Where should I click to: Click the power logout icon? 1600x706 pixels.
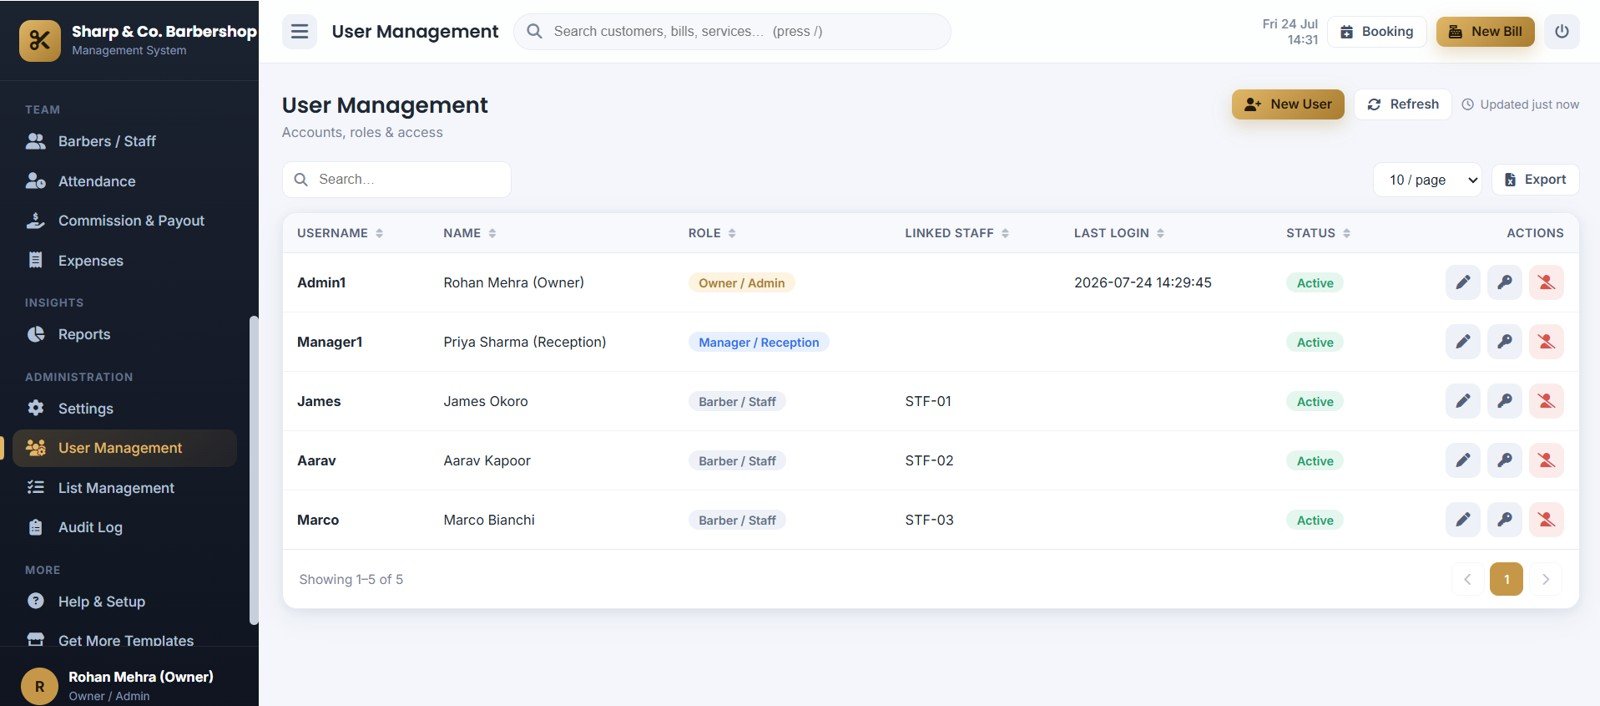click(x=1561, y=31)
